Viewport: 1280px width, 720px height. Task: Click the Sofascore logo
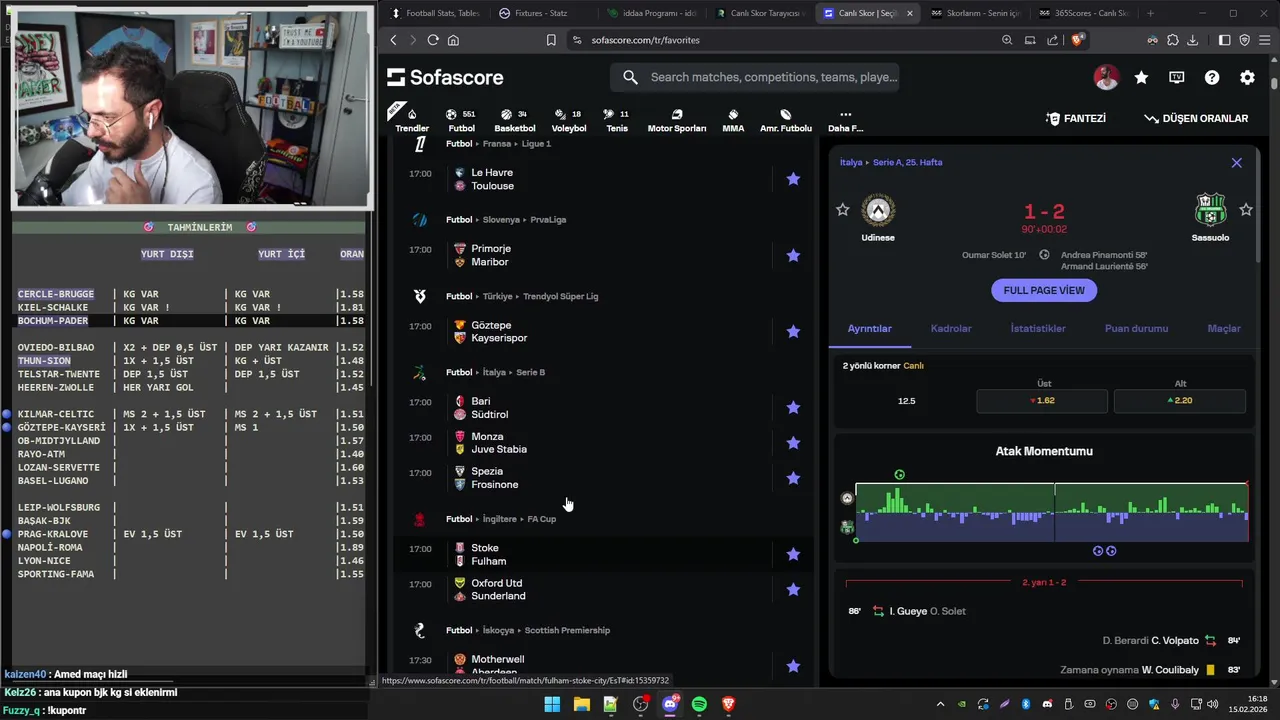pos(445,77)
